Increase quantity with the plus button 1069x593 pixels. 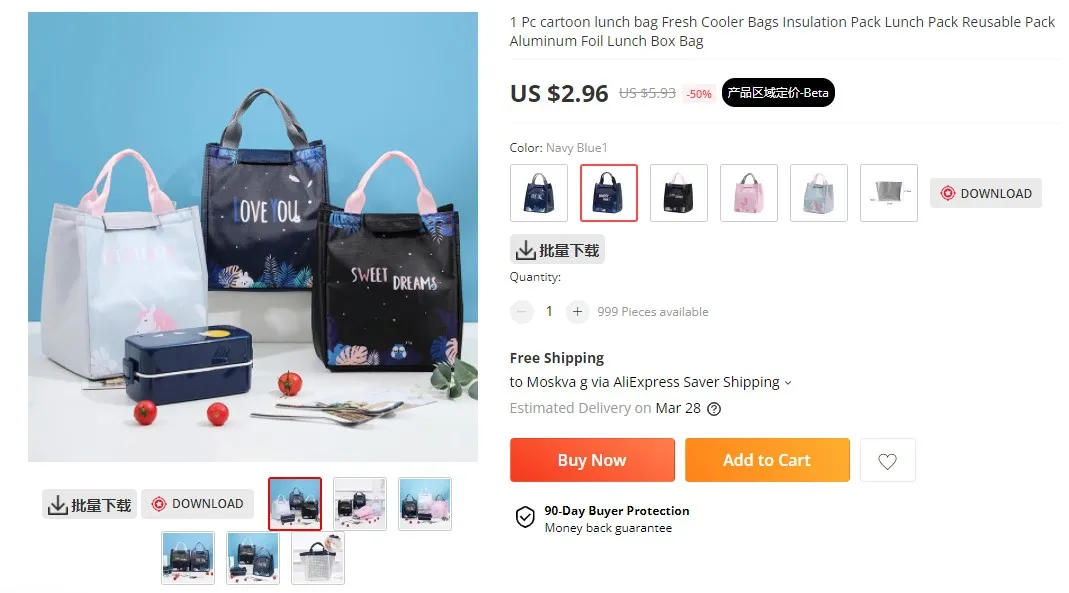pos(577,311)
